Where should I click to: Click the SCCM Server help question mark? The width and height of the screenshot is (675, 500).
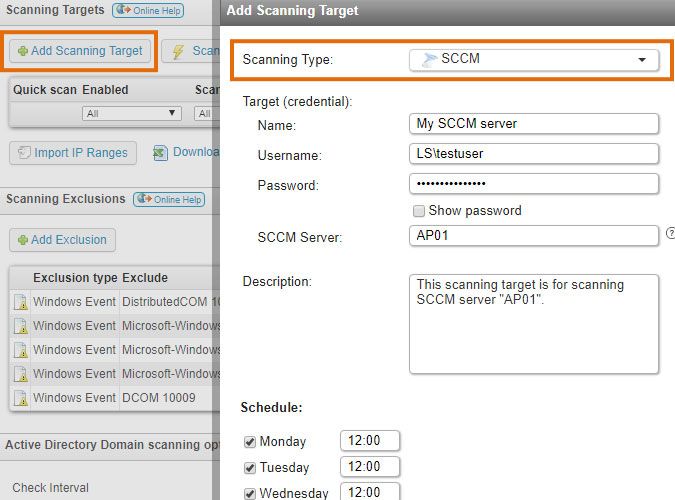pyautogui.click(x=670, y=234)
